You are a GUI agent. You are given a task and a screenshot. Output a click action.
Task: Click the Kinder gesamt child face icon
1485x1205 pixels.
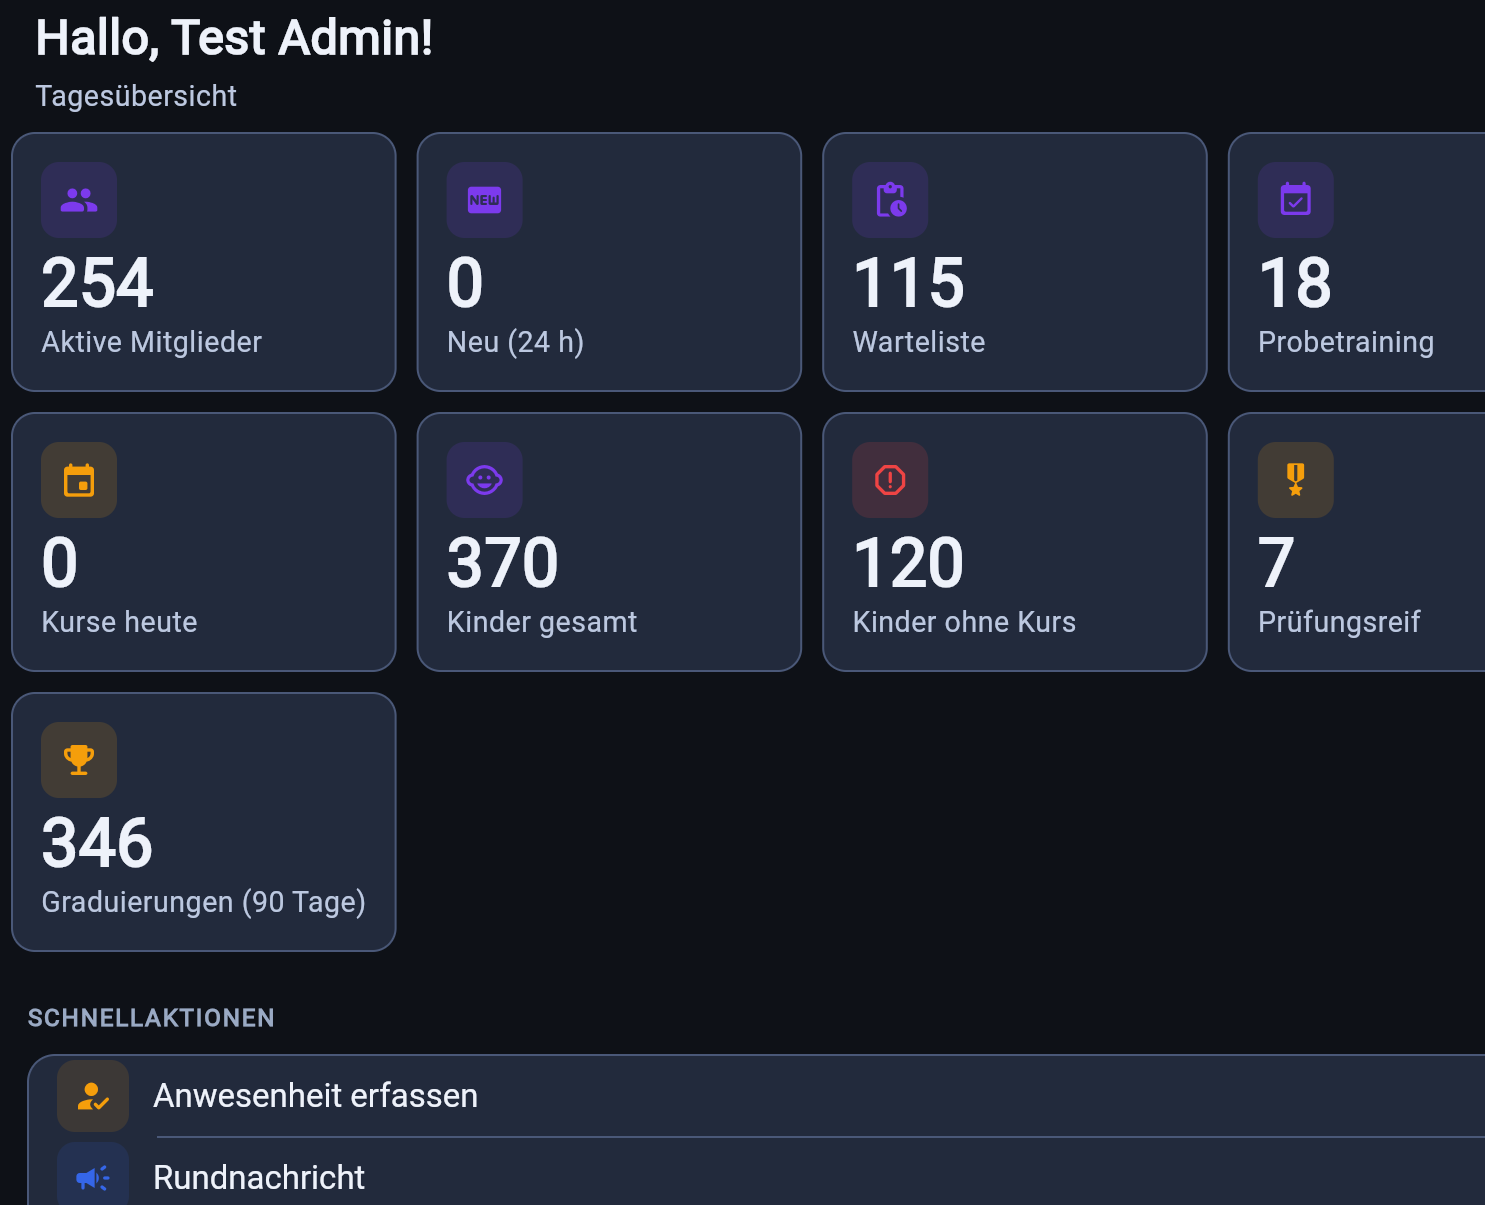[485, 480]
